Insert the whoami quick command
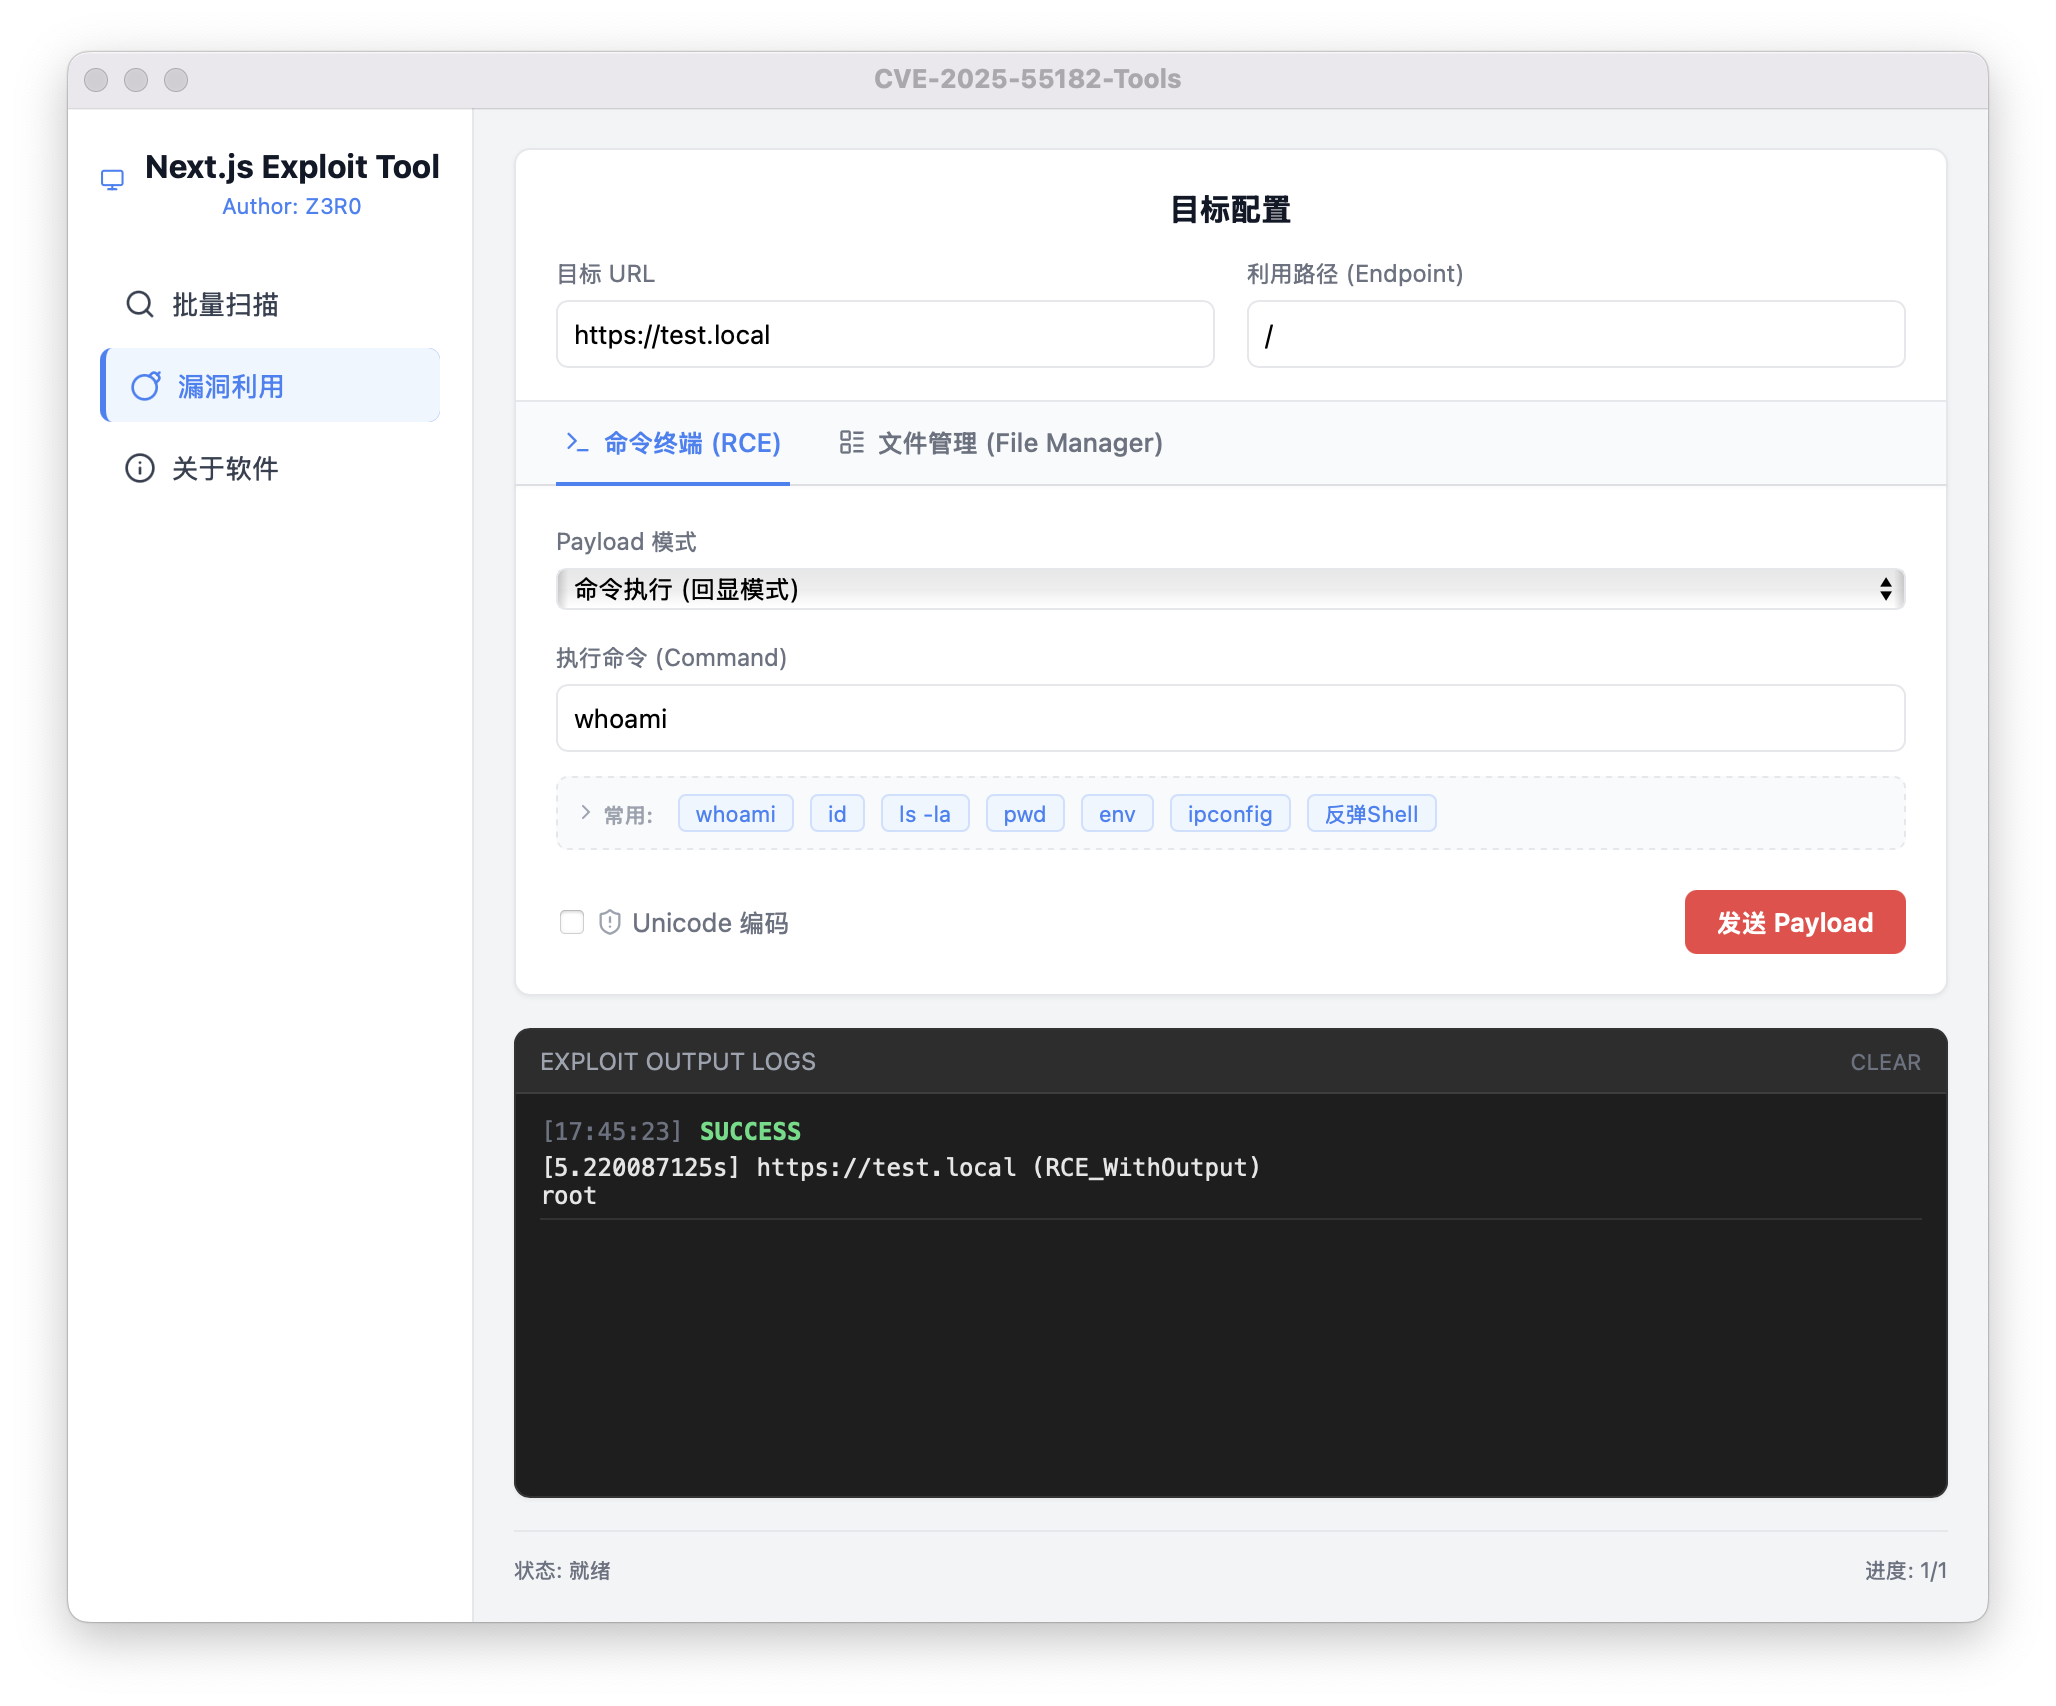 pyautogui.click(x=736, y=814)
